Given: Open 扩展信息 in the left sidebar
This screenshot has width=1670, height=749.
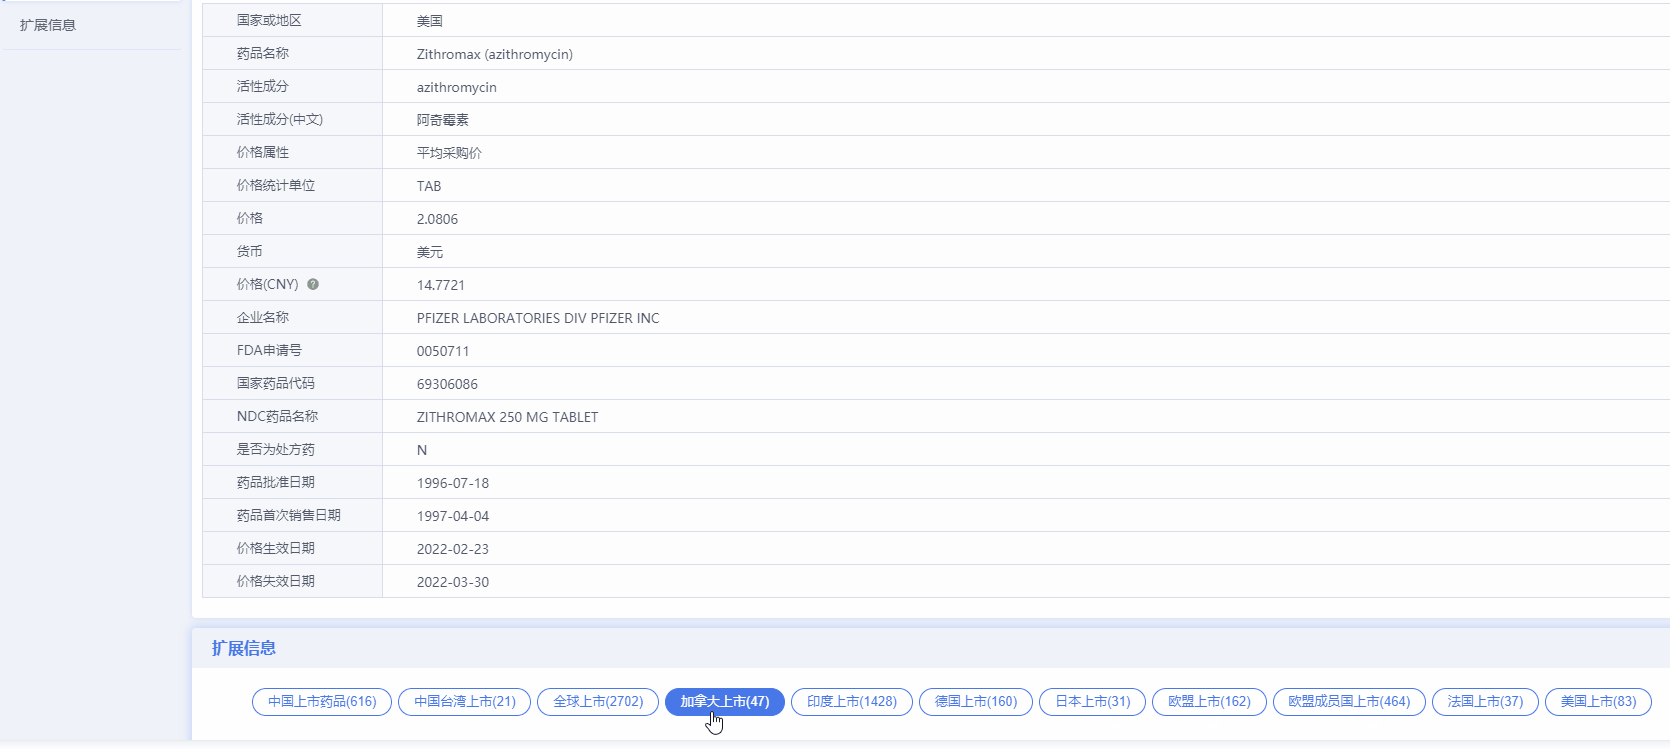Looking at the screenshot, I should point(48,25).
